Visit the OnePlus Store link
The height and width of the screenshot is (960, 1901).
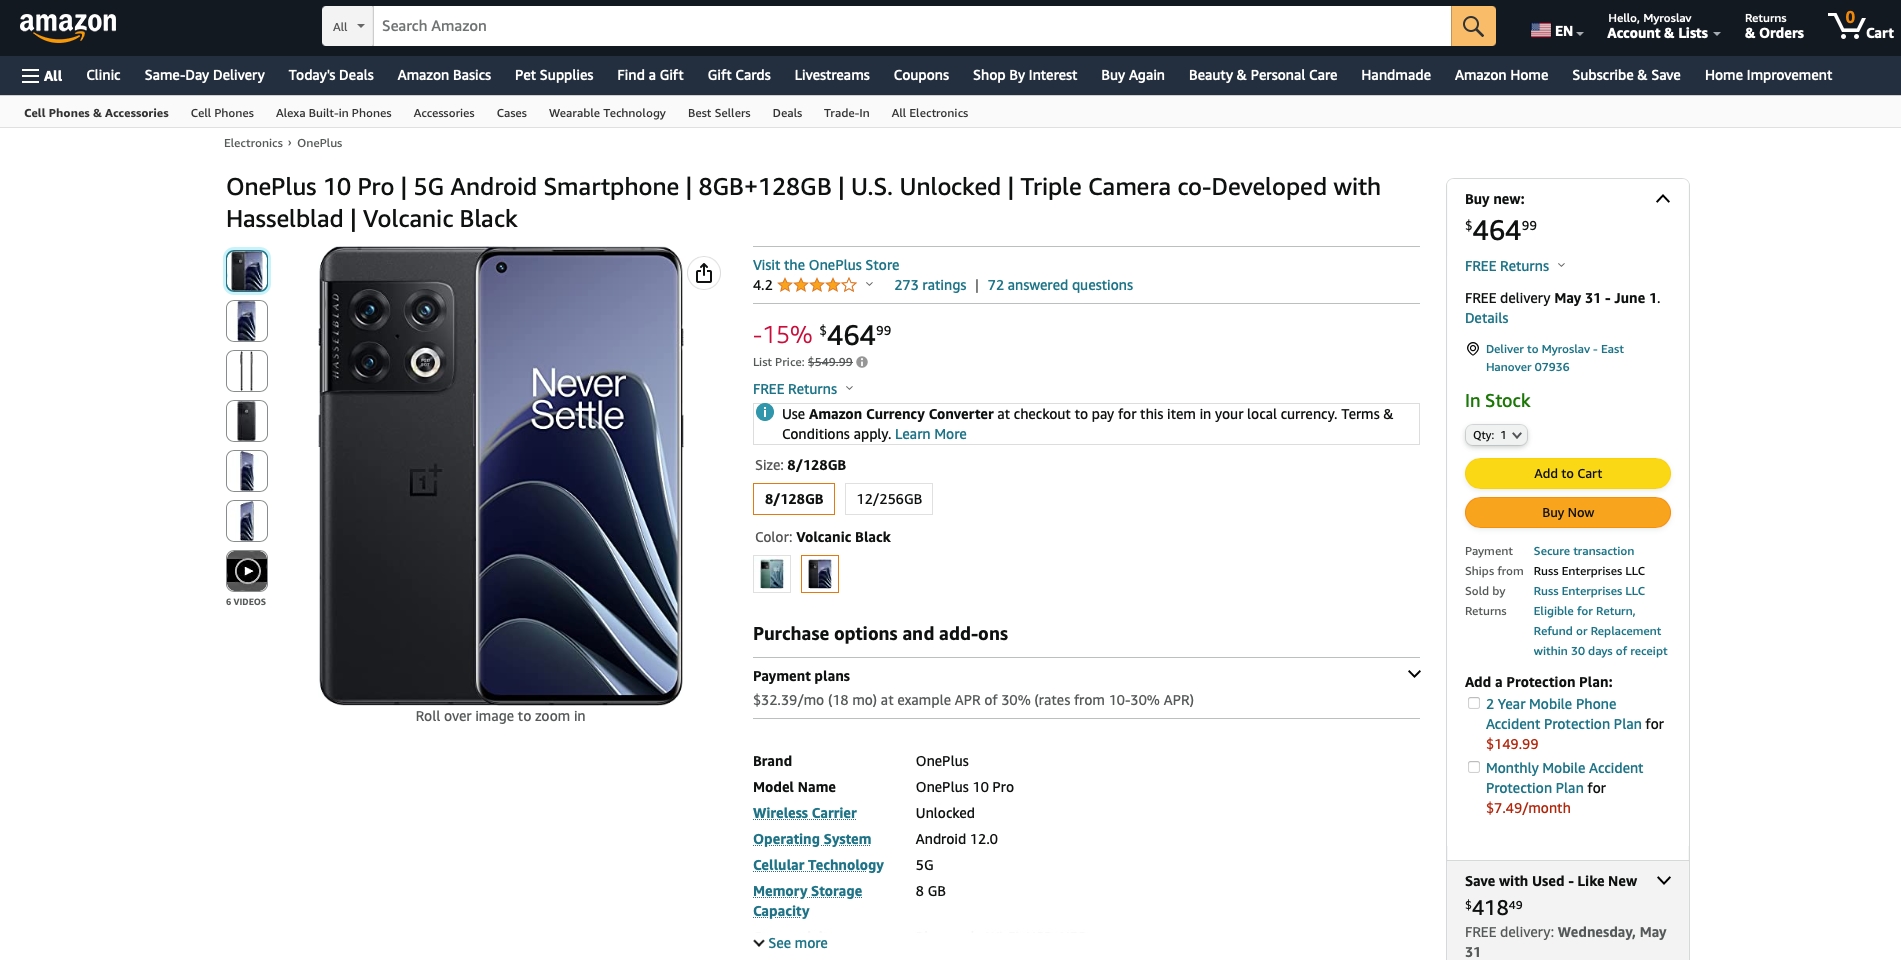coord(826,265)
